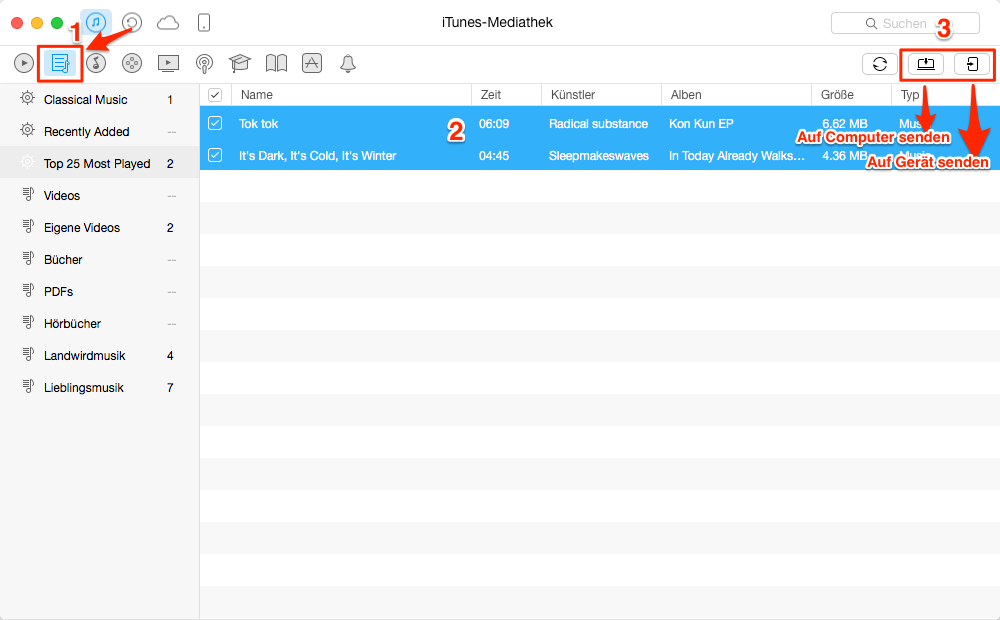Select Top 25 Most Played playlist
This screenshot has width=1000, height=620.
click(99, 163)
